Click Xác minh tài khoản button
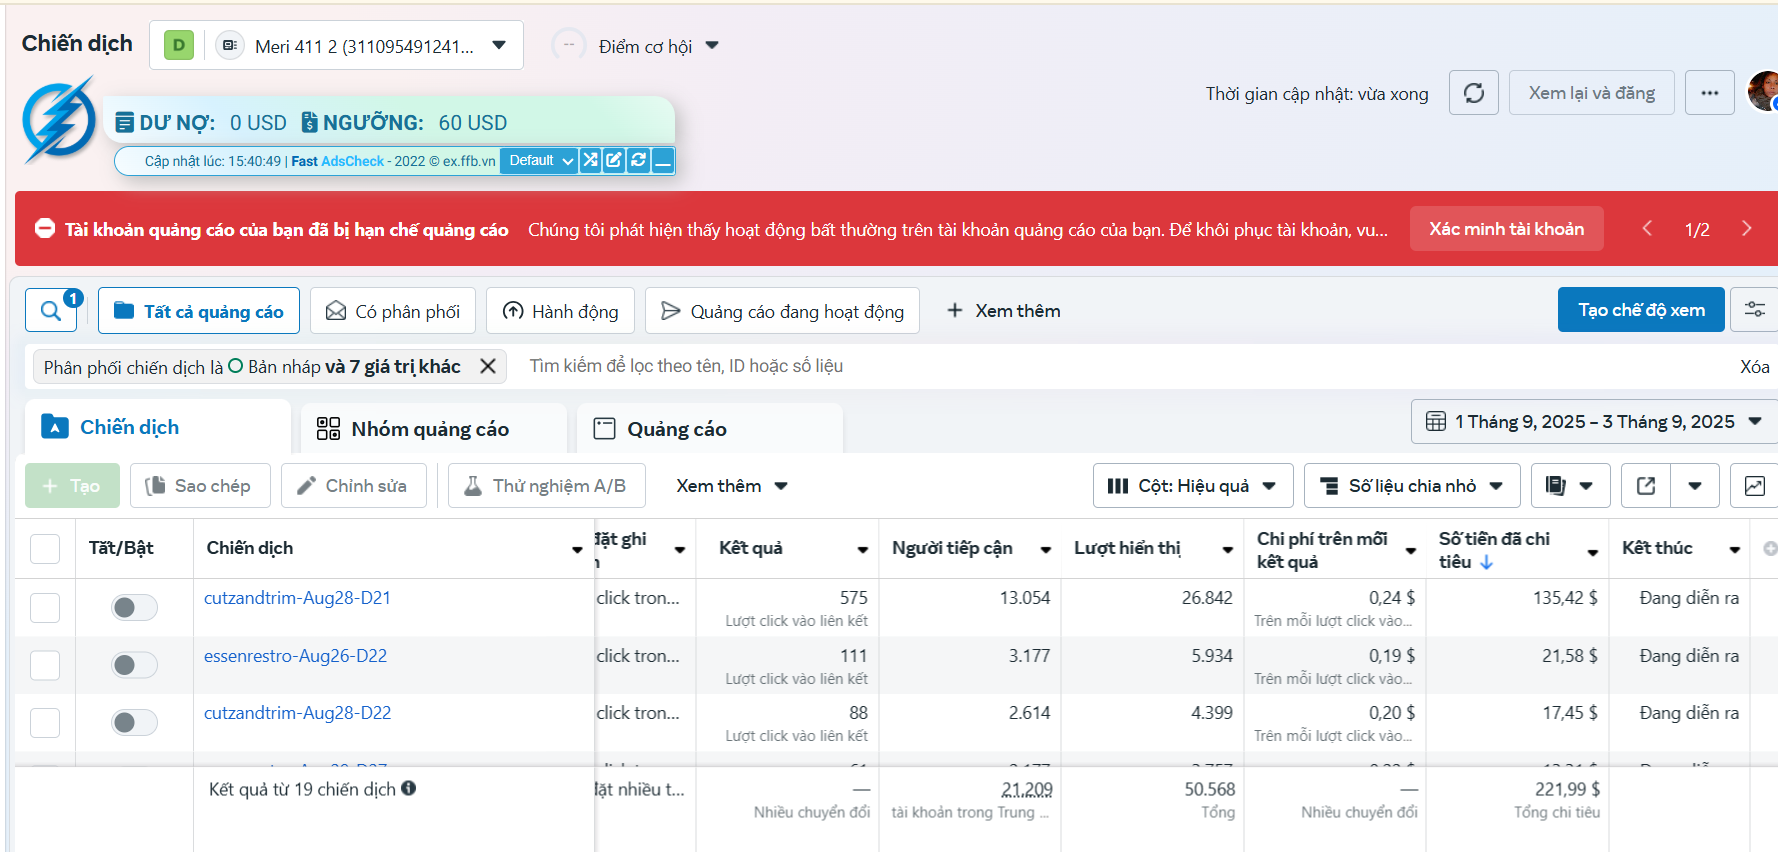 click(x=1507, y=229)
